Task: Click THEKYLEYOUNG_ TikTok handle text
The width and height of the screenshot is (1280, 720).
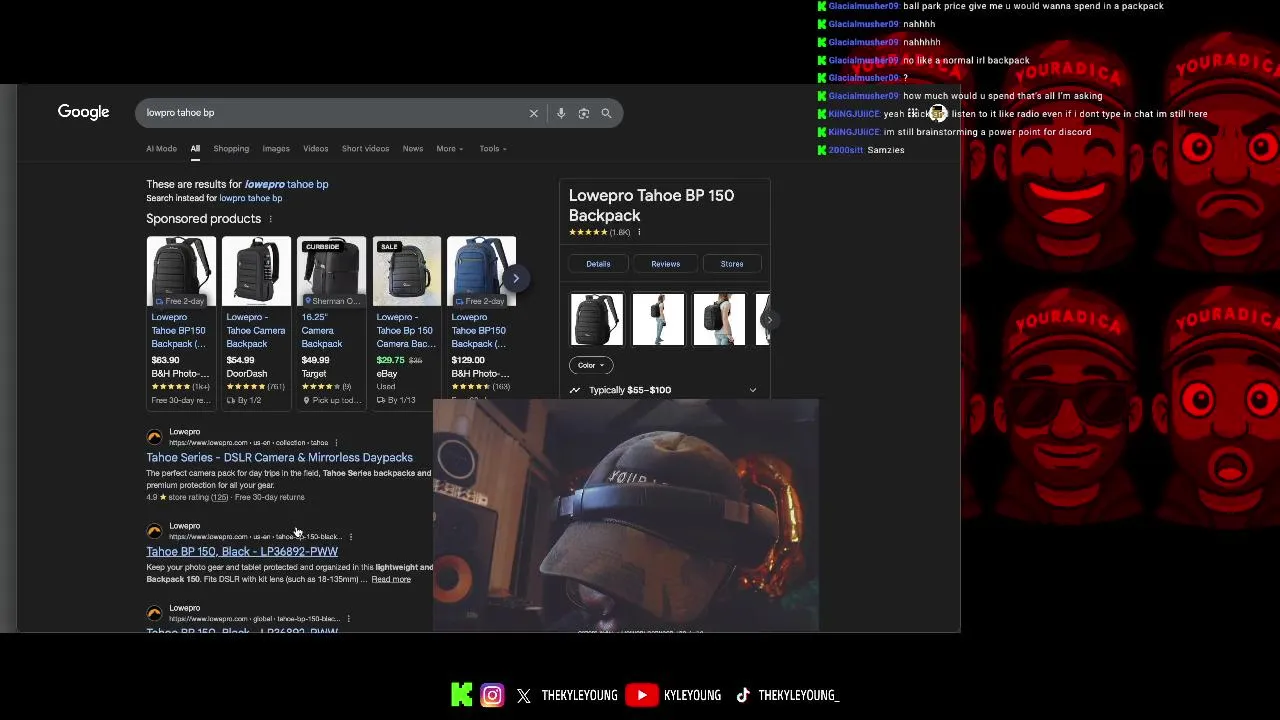Action: 798,695
